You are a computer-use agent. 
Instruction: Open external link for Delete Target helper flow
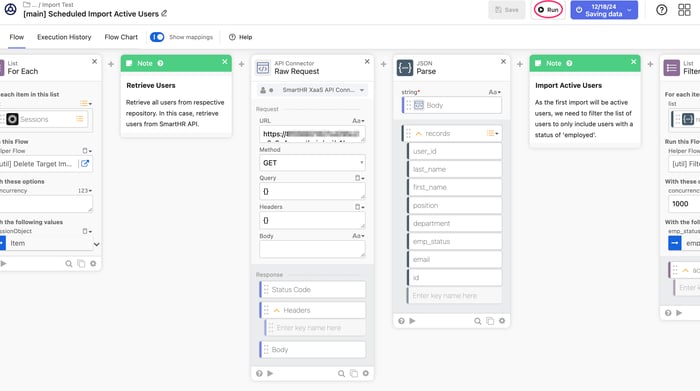pyautogui.click(x=85, y=164)
